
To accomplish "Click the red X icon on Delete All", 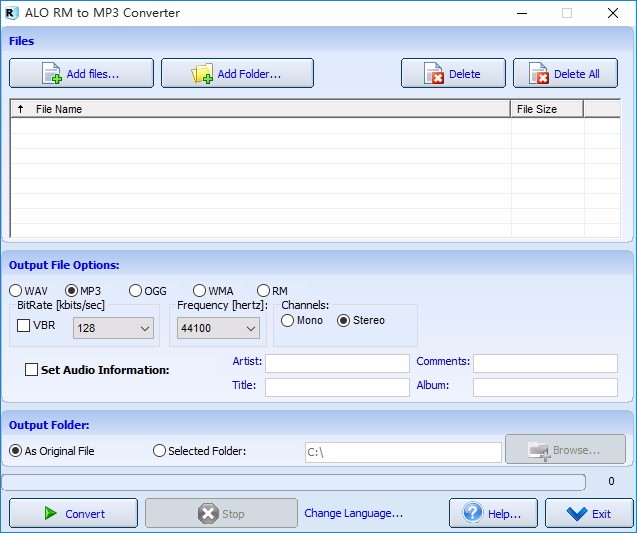I will [x=539, y=74].
